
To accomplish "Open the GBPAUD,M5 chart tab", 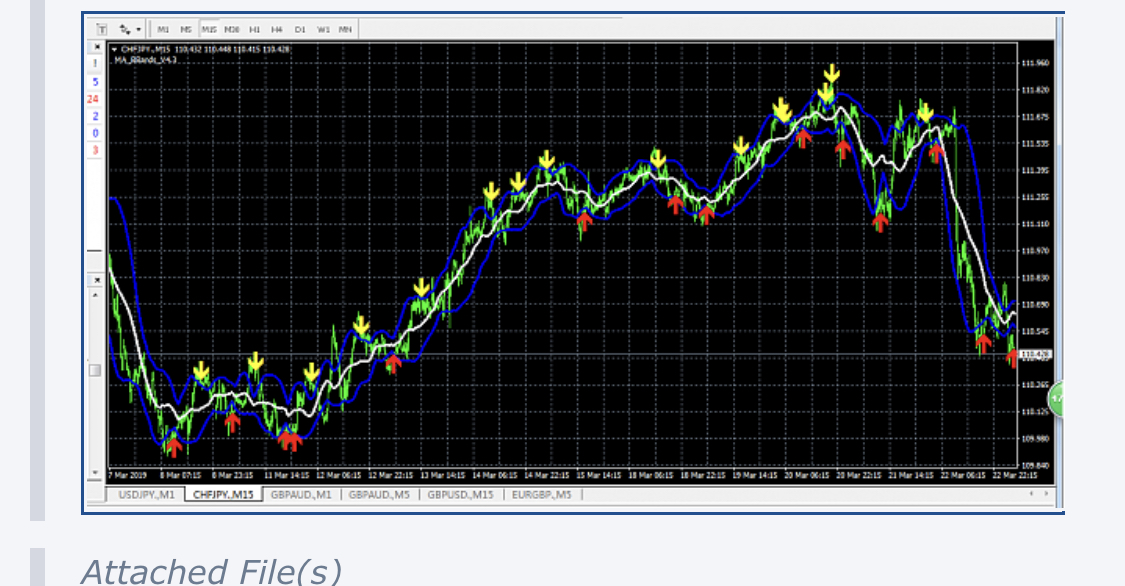I will (x=380, y=495).
